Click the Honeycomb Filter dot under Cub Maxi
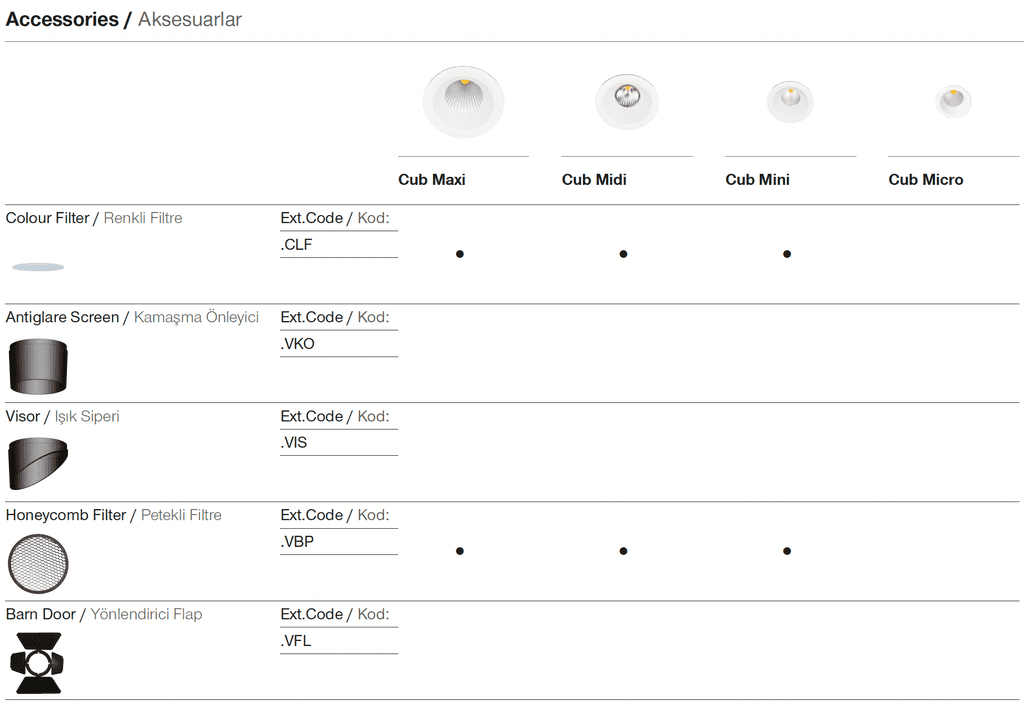Image resolution: width=1024 pixels, height=704 pixels. [x=460, y=551]
